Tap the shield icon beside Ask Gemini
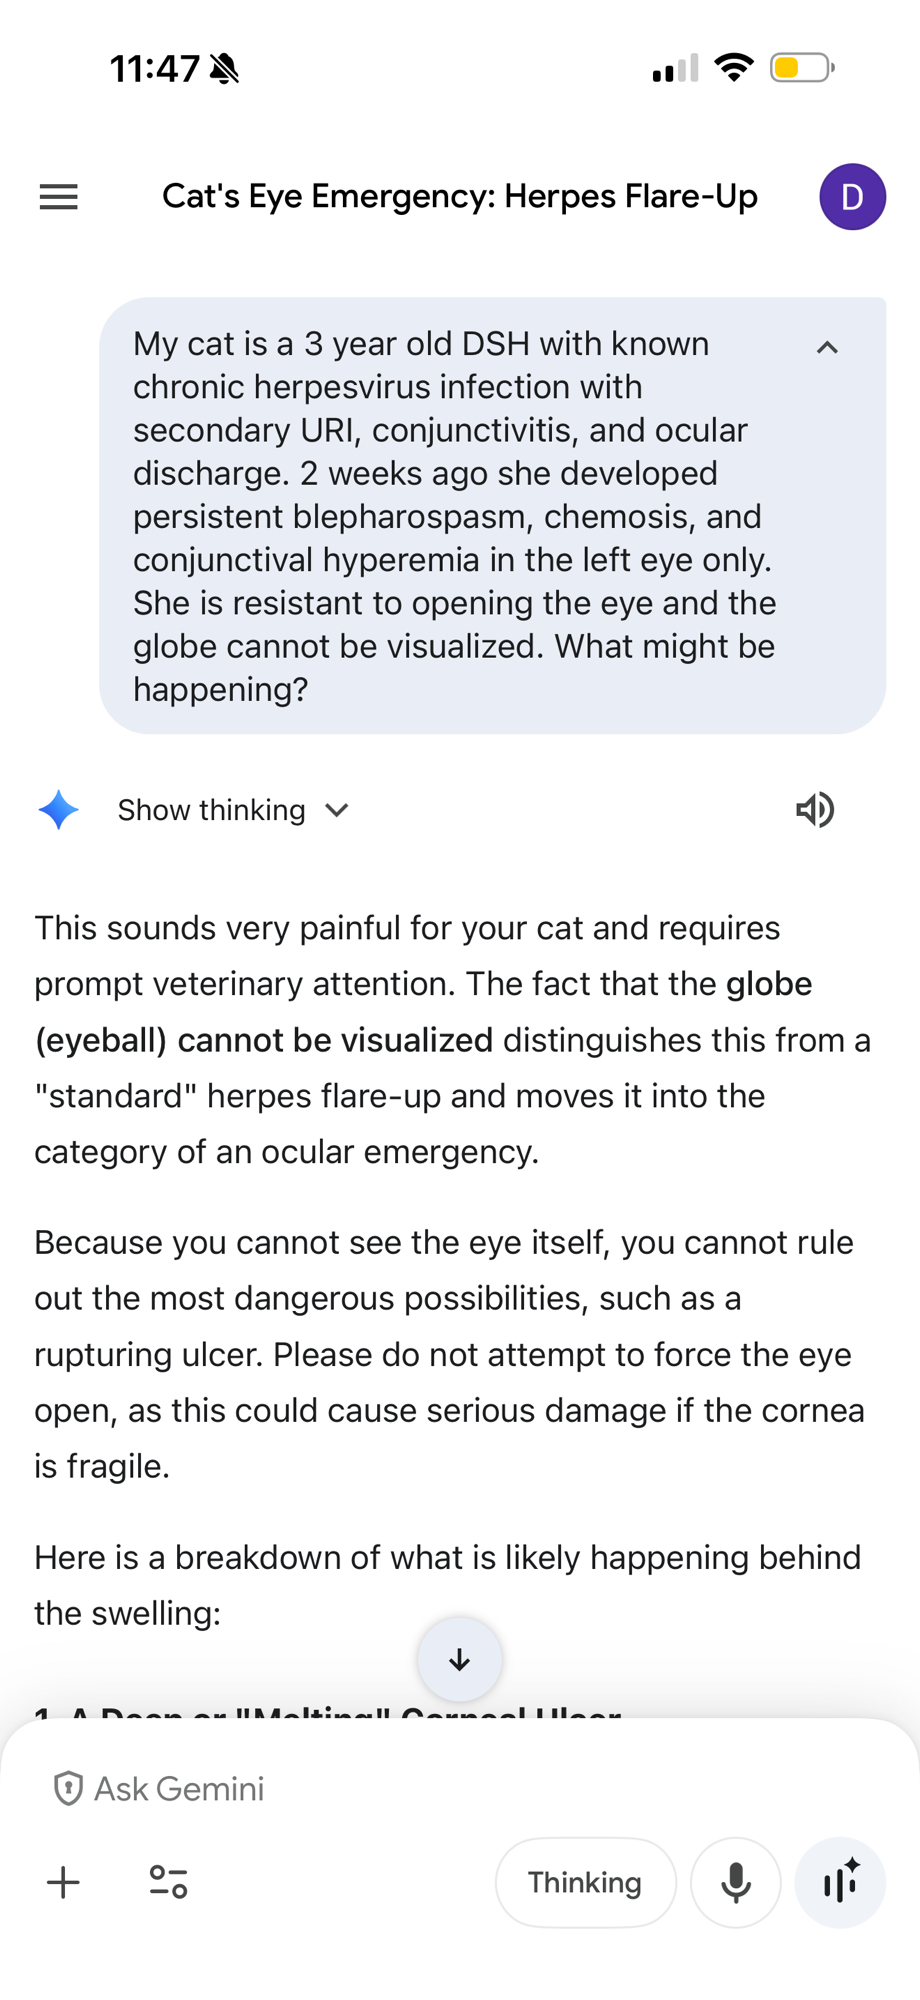This screenshot has height=2000, width=920. pos(68,1788)
